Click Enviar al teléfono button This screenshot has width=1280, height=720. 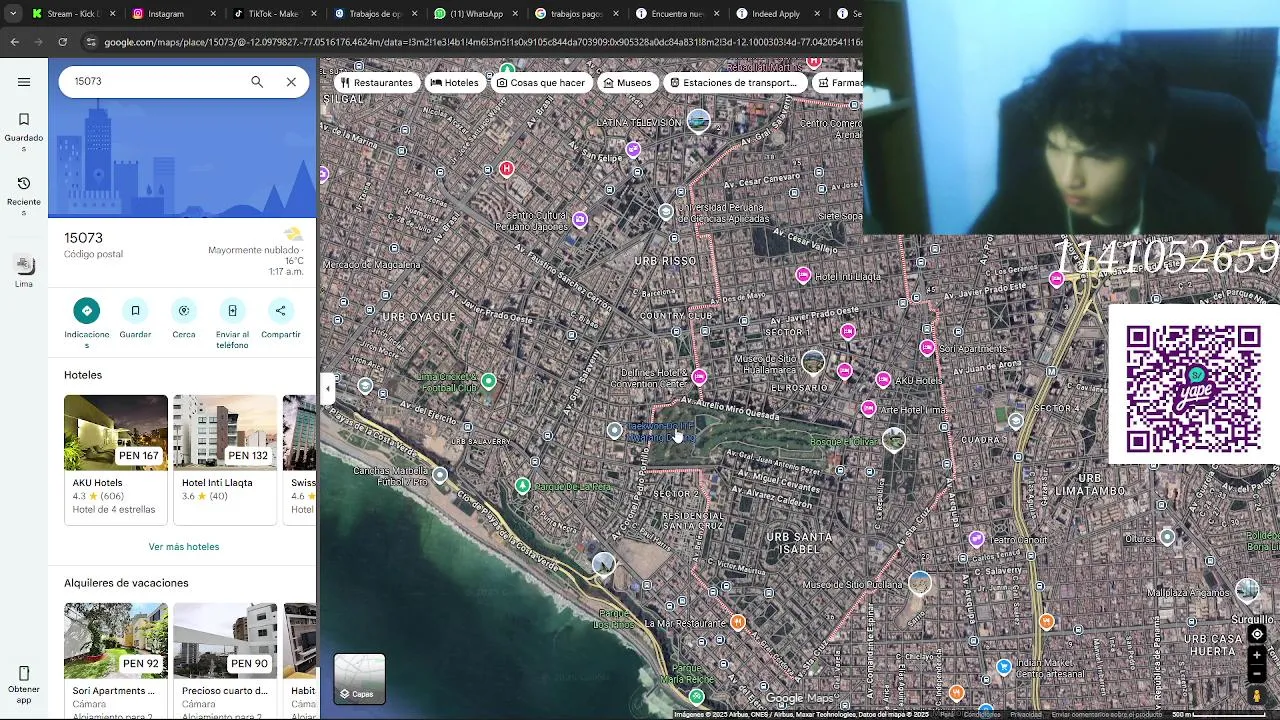point(232,322)
